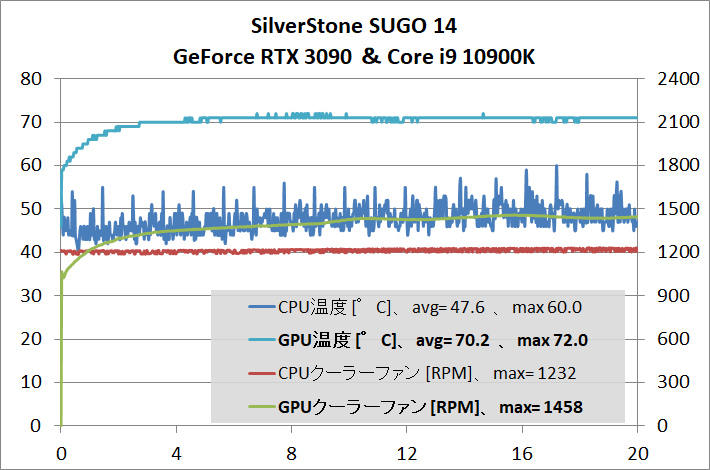Click right axis label 2400

678,79
